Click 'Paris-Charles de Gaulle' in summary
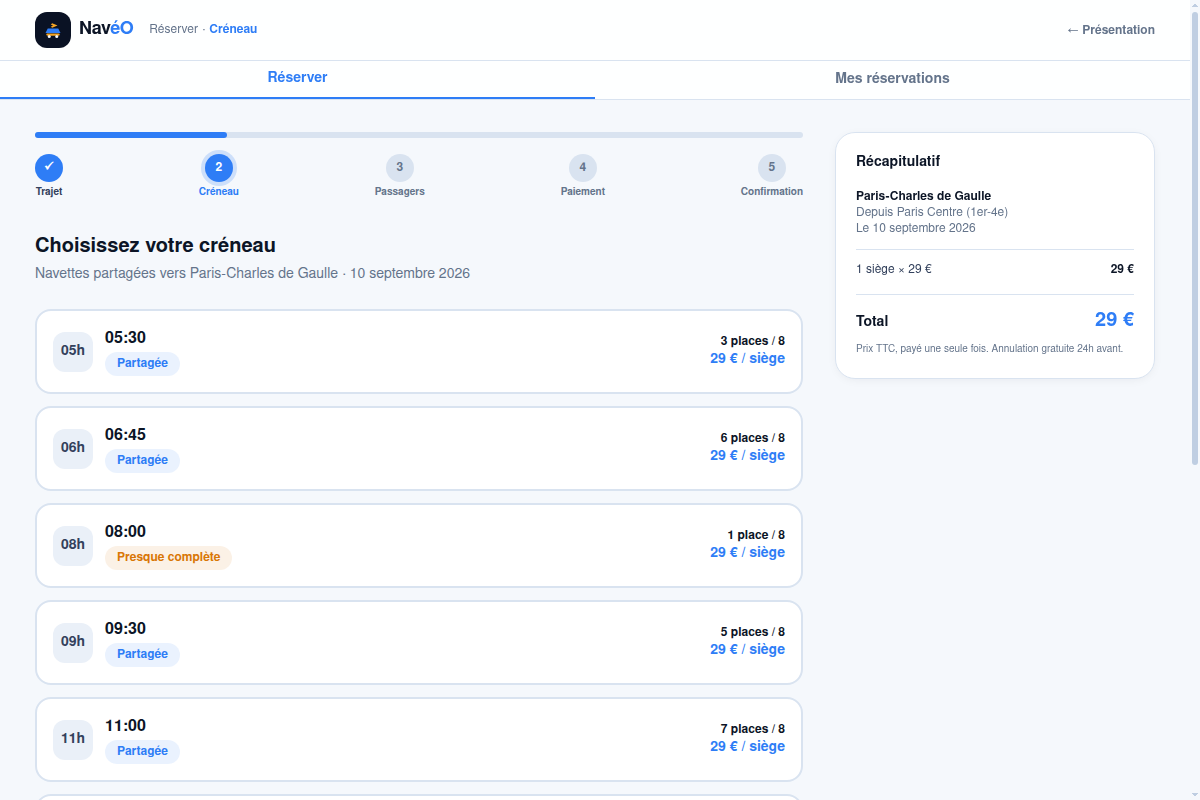The width and height of the screenshot is (1200, 800). pyautogui.click(x=923, y=196)
